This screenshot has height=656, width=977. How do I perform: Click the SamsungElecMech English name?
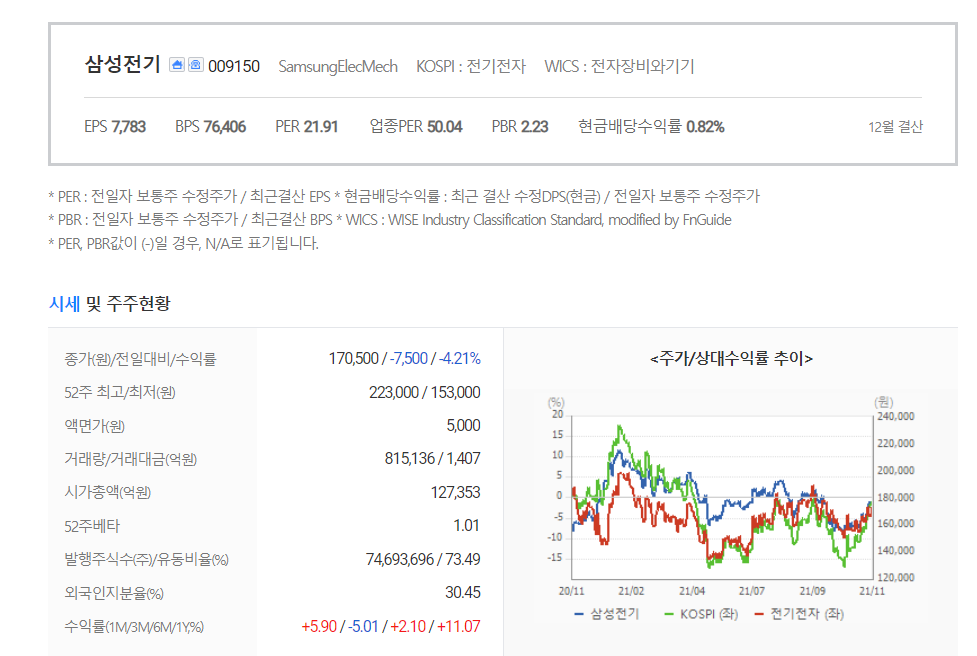[338, 66]
